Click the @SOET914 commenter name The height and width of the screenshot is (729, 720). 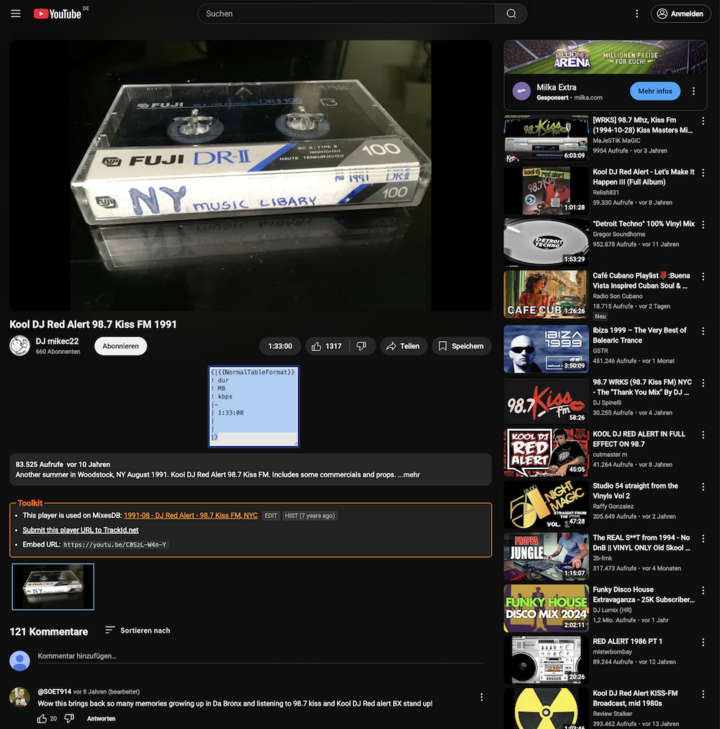(54, 691)
